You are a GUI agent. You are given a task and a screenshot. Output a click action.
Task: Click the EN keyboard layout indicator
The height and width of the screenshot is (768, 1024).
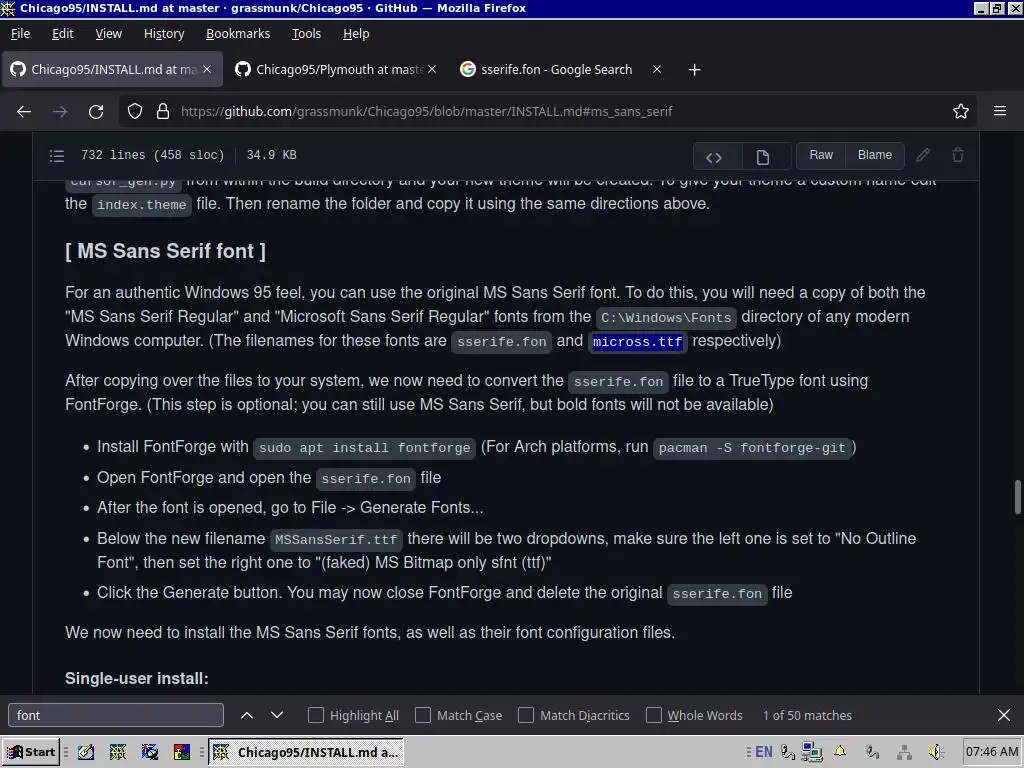point(763,752)
